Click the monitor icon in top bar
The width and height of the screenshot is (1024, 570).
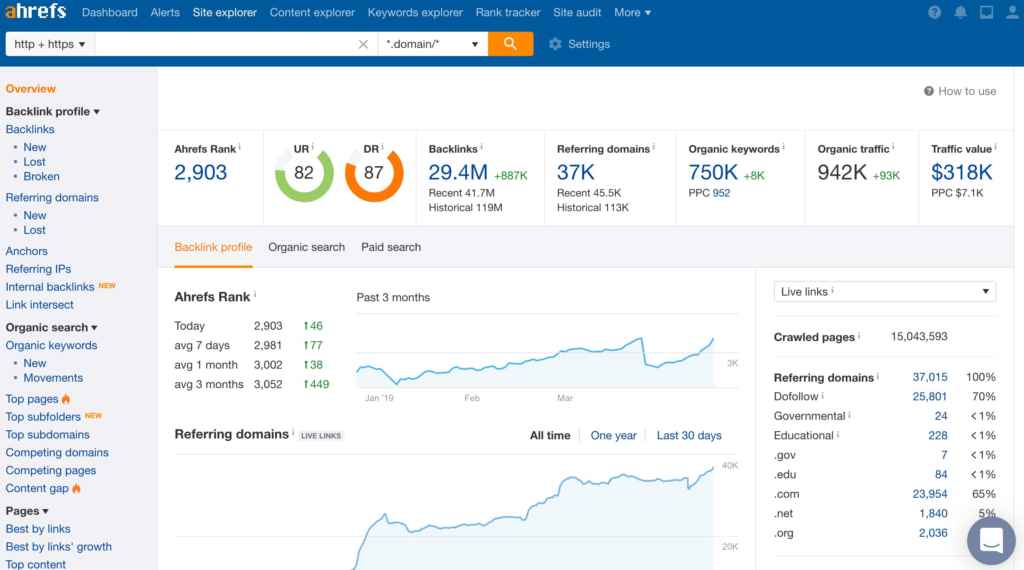[x=986, y=12]
